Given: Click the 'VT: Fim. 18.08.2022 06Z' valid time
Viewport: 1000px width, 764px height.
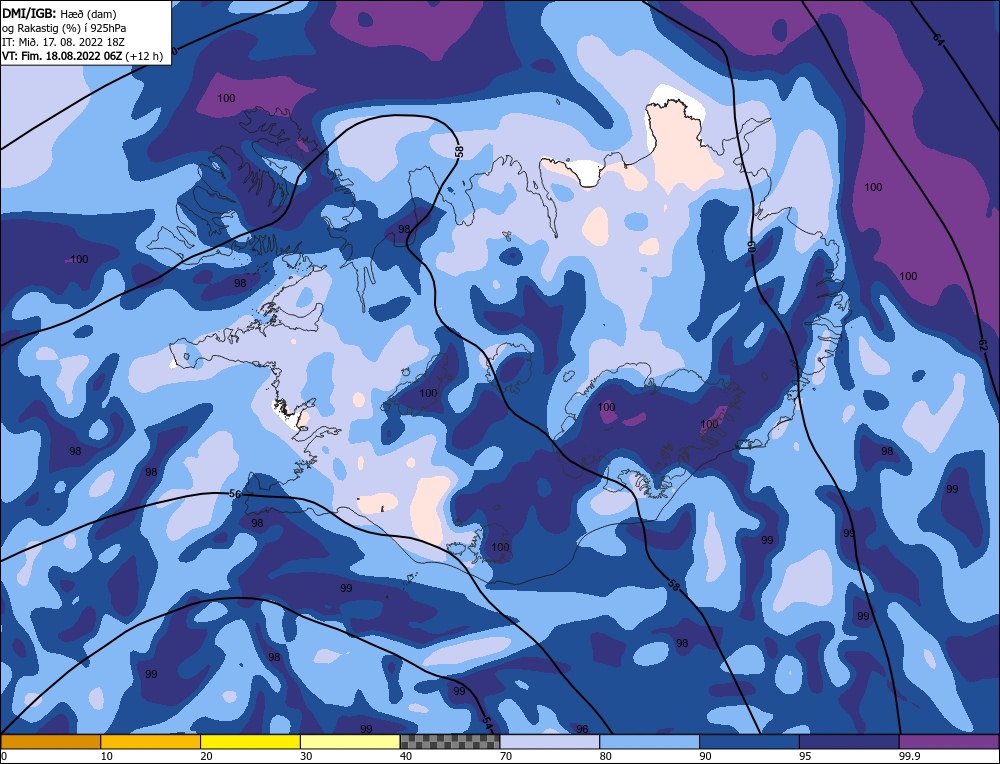Looking at the screenshot, I should pyautogui.click(x=62, y=55).
